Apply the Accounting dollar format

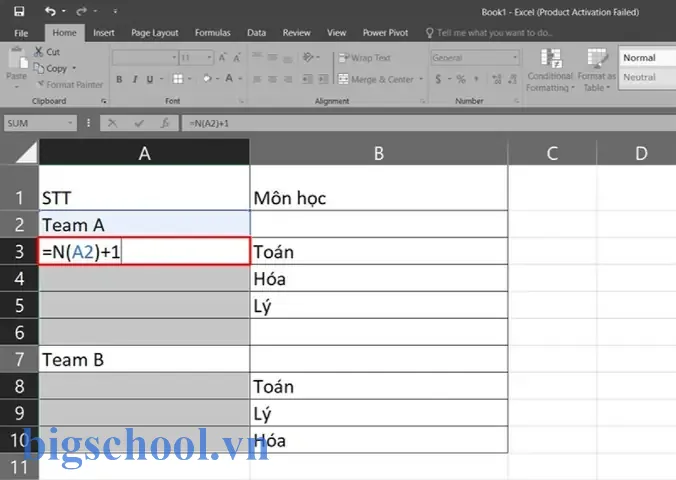pyautogui.click(x=438, y=79)
